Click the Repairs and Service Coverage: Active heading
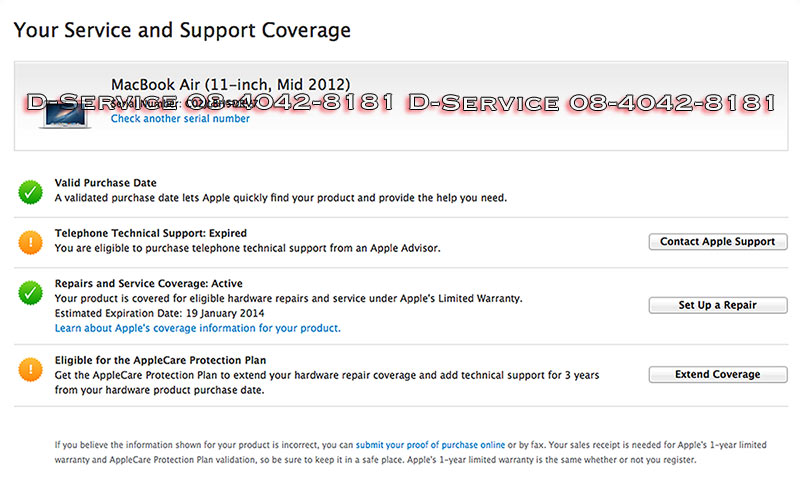Screen dimensions: 800x481 pyautogui.click(x=148, y=284)
